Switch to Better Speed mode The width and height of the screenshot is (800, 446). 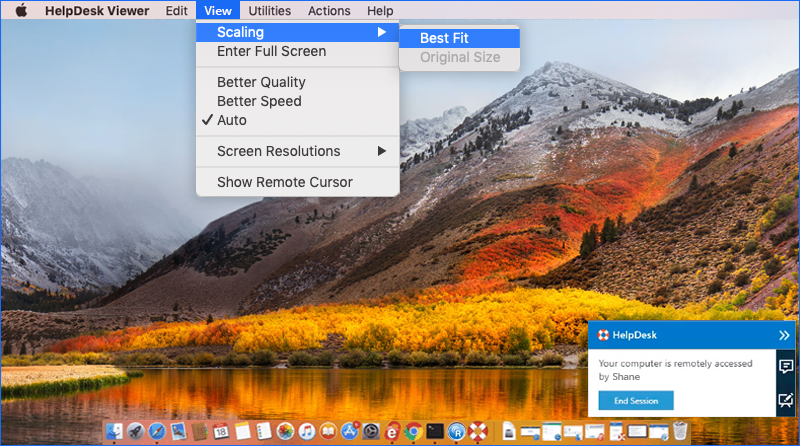click(x=259, y=101)
